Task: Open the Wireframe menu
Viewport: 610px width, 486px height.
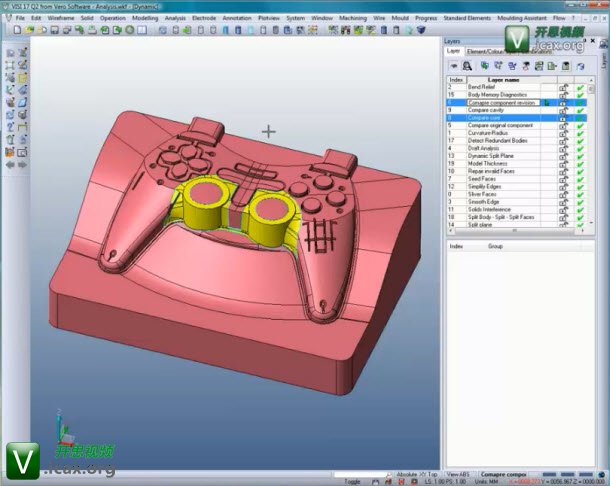Action: pyautogui.click(x=61, y=18)
